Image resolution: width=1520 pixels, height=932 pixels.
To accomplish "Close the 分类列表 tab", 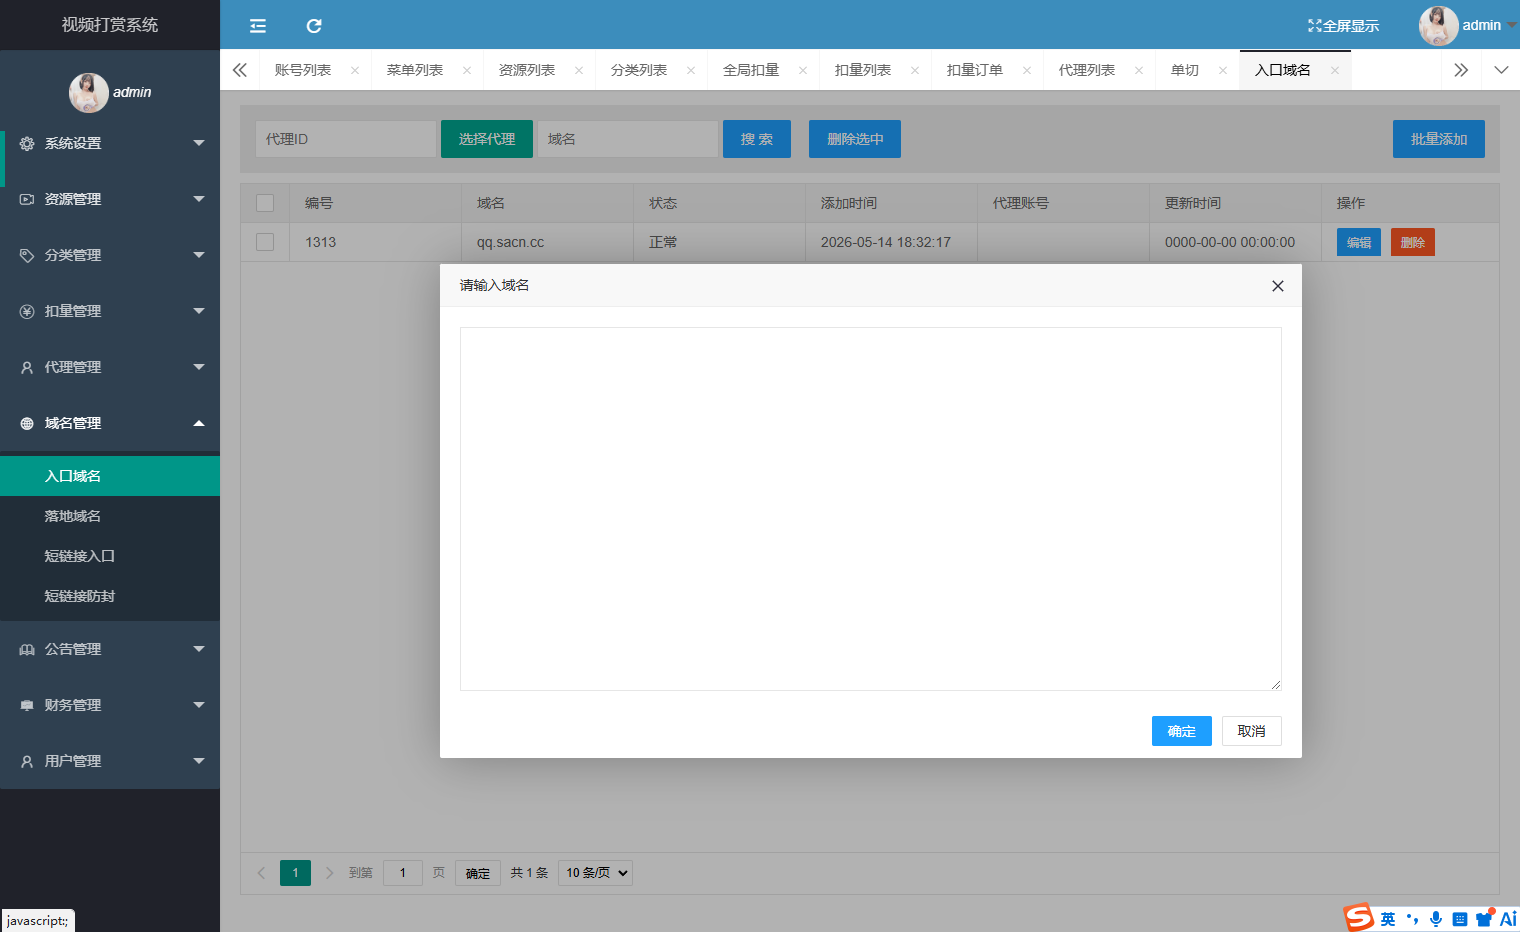I will pyautogui.click(x=691, y=70).
